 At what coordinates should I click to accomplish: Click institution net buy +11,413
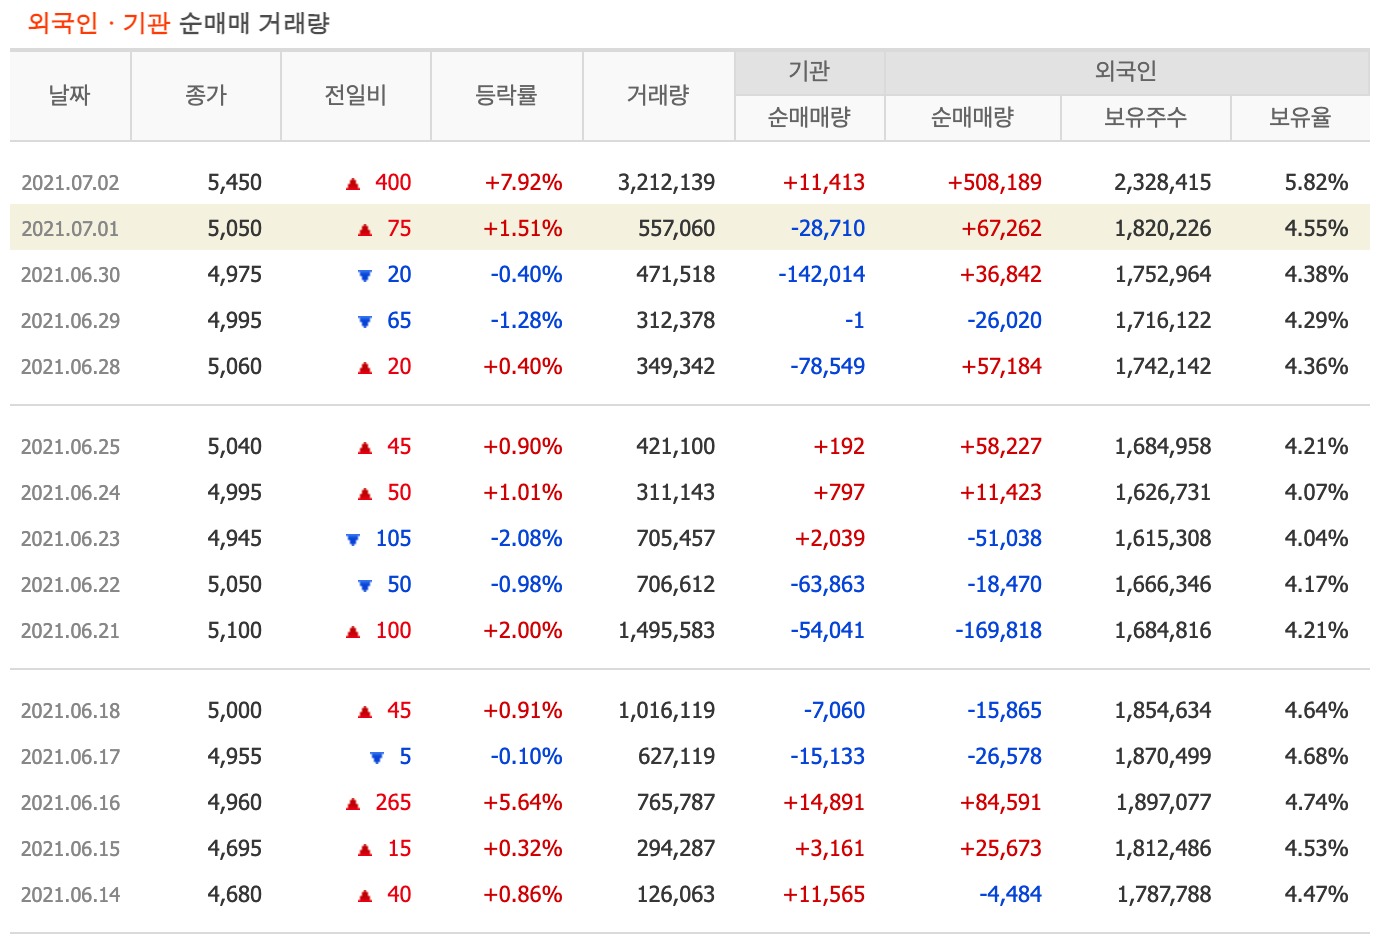[824, 183]
